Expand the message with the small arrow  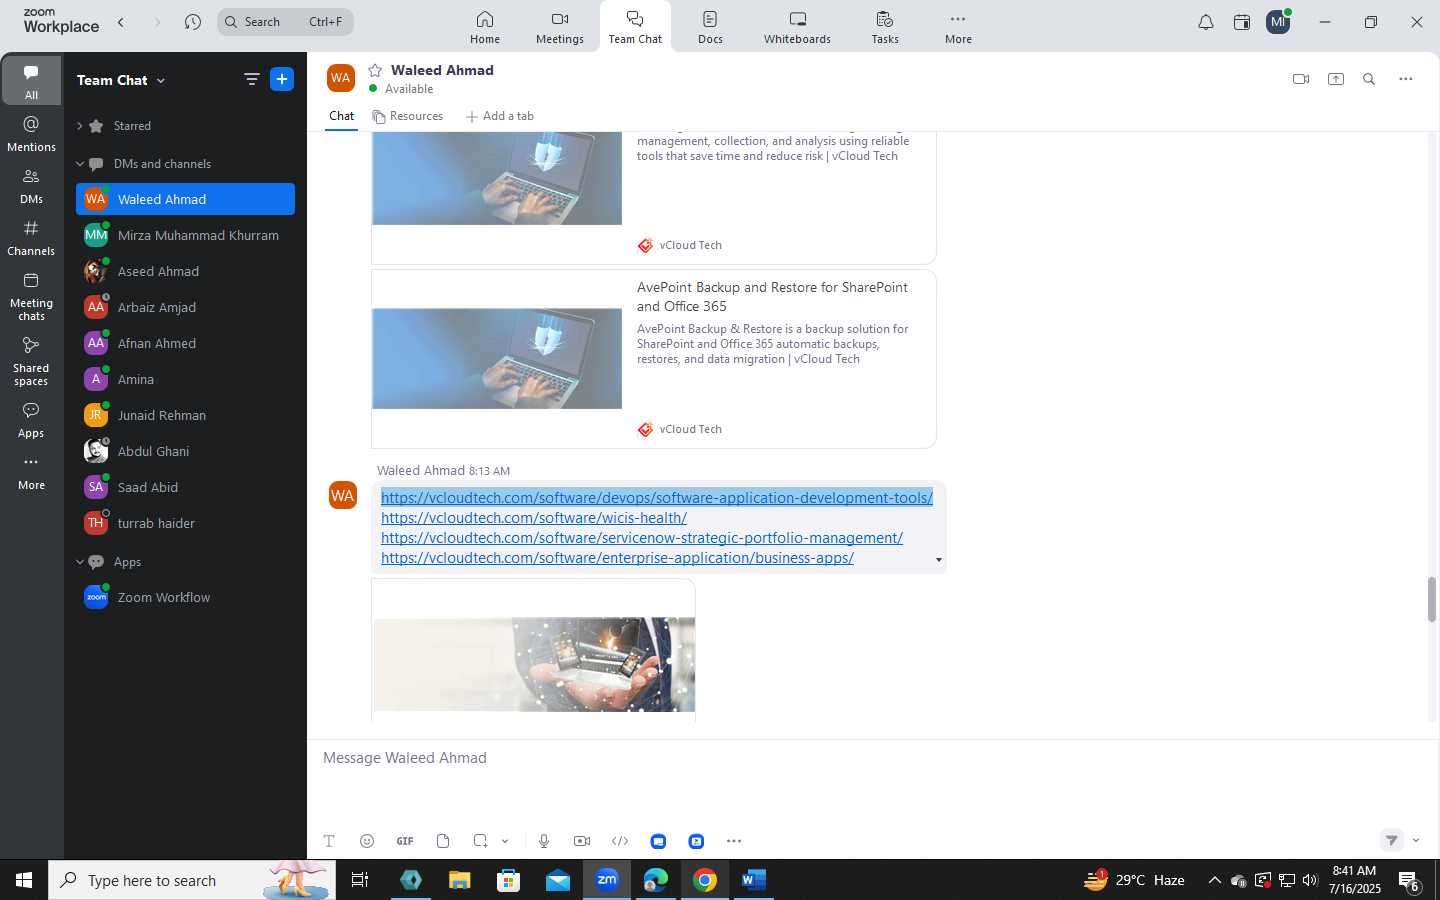pos(938,560)
